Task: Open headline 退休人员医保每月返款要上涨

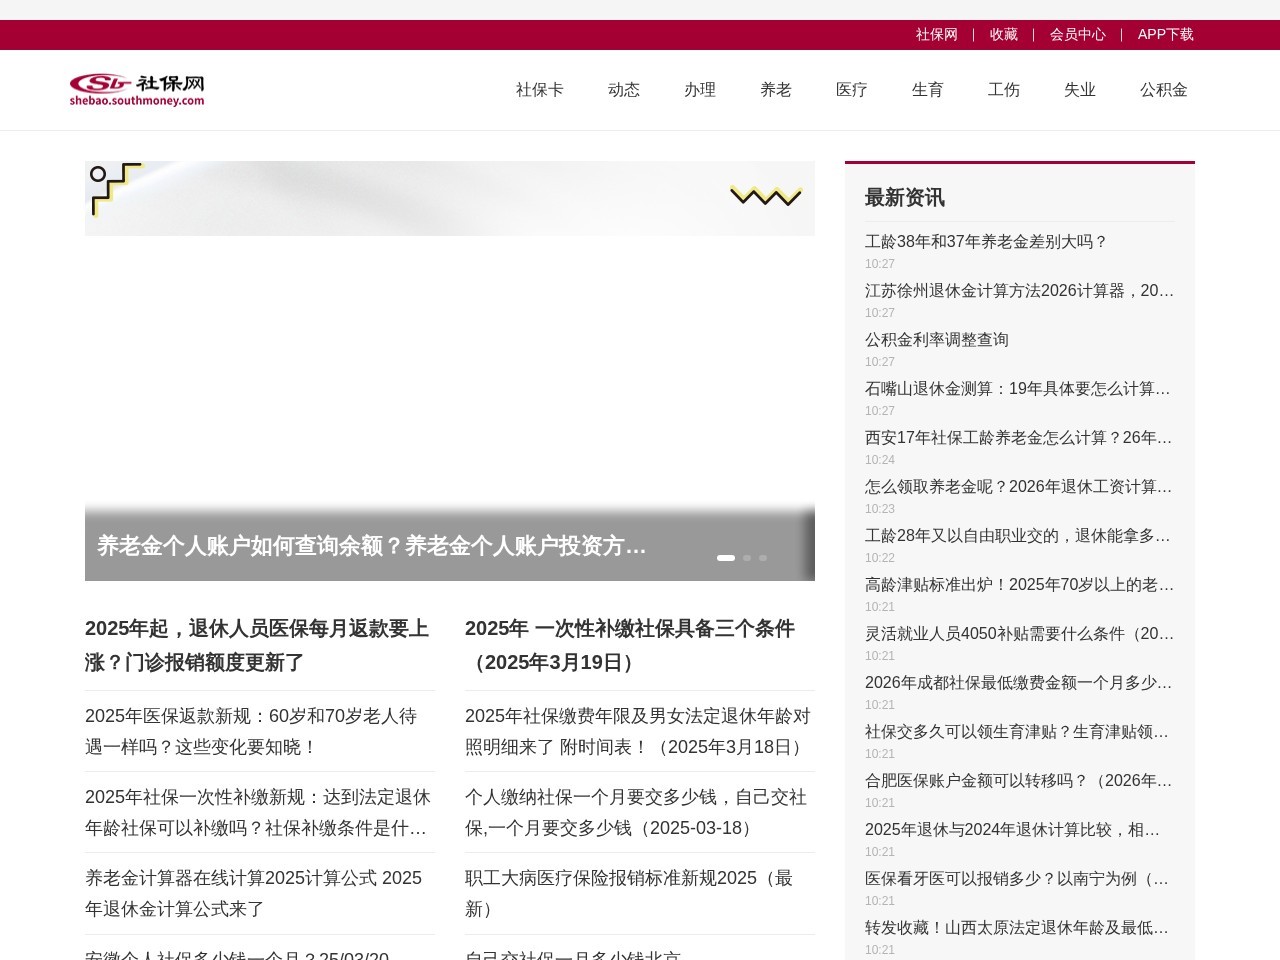Action: (x=259, y=645)
